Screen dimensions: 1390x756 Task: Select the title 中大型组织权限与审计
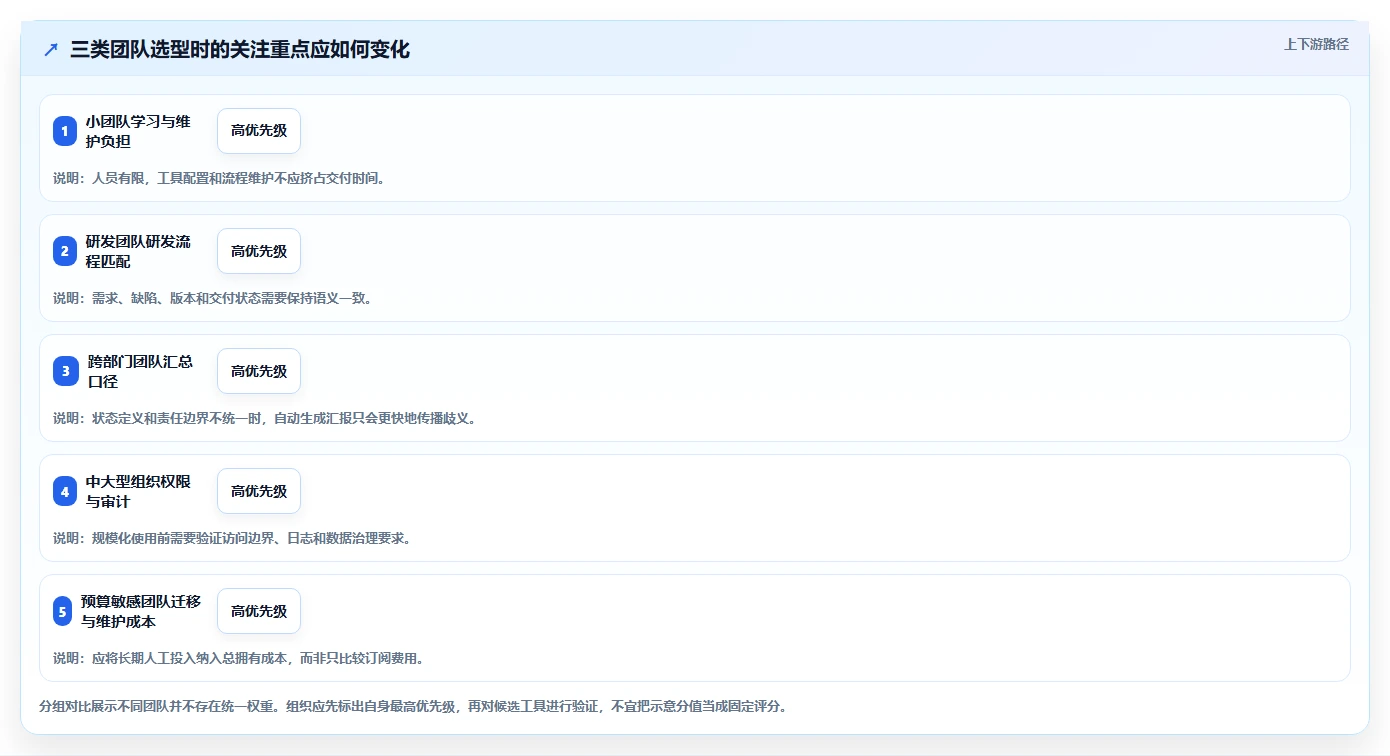(x=138, y=491)
